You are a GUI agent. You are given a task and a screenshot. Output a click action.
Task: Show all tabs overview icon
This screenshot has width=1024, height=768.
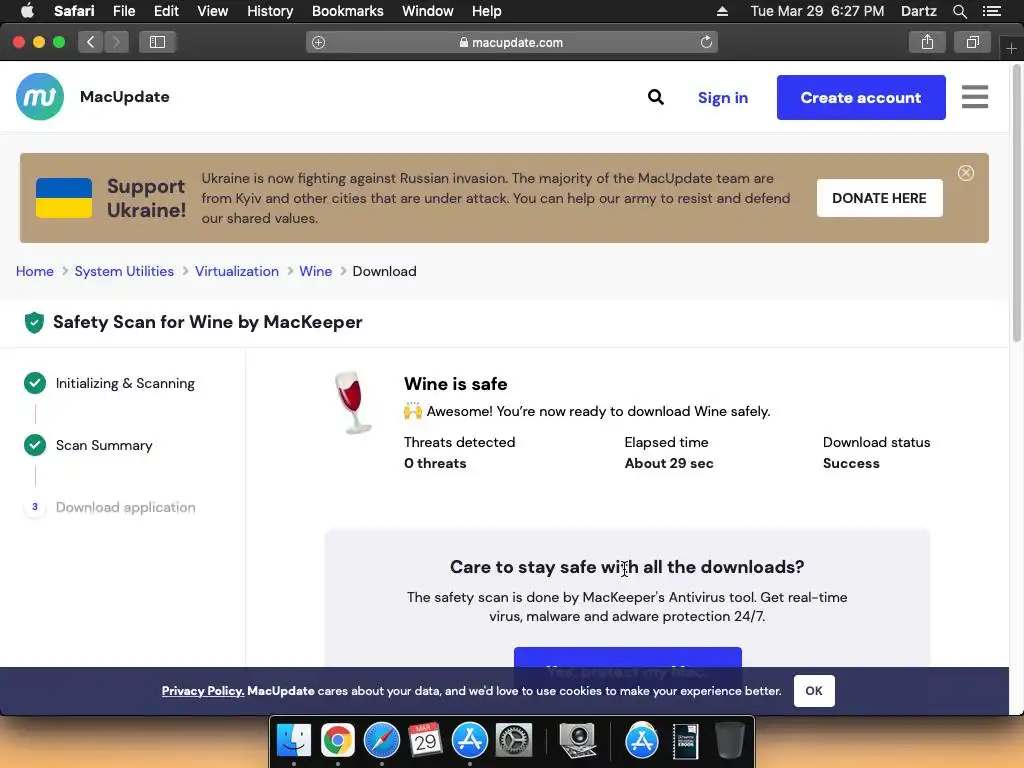point(972,42)
